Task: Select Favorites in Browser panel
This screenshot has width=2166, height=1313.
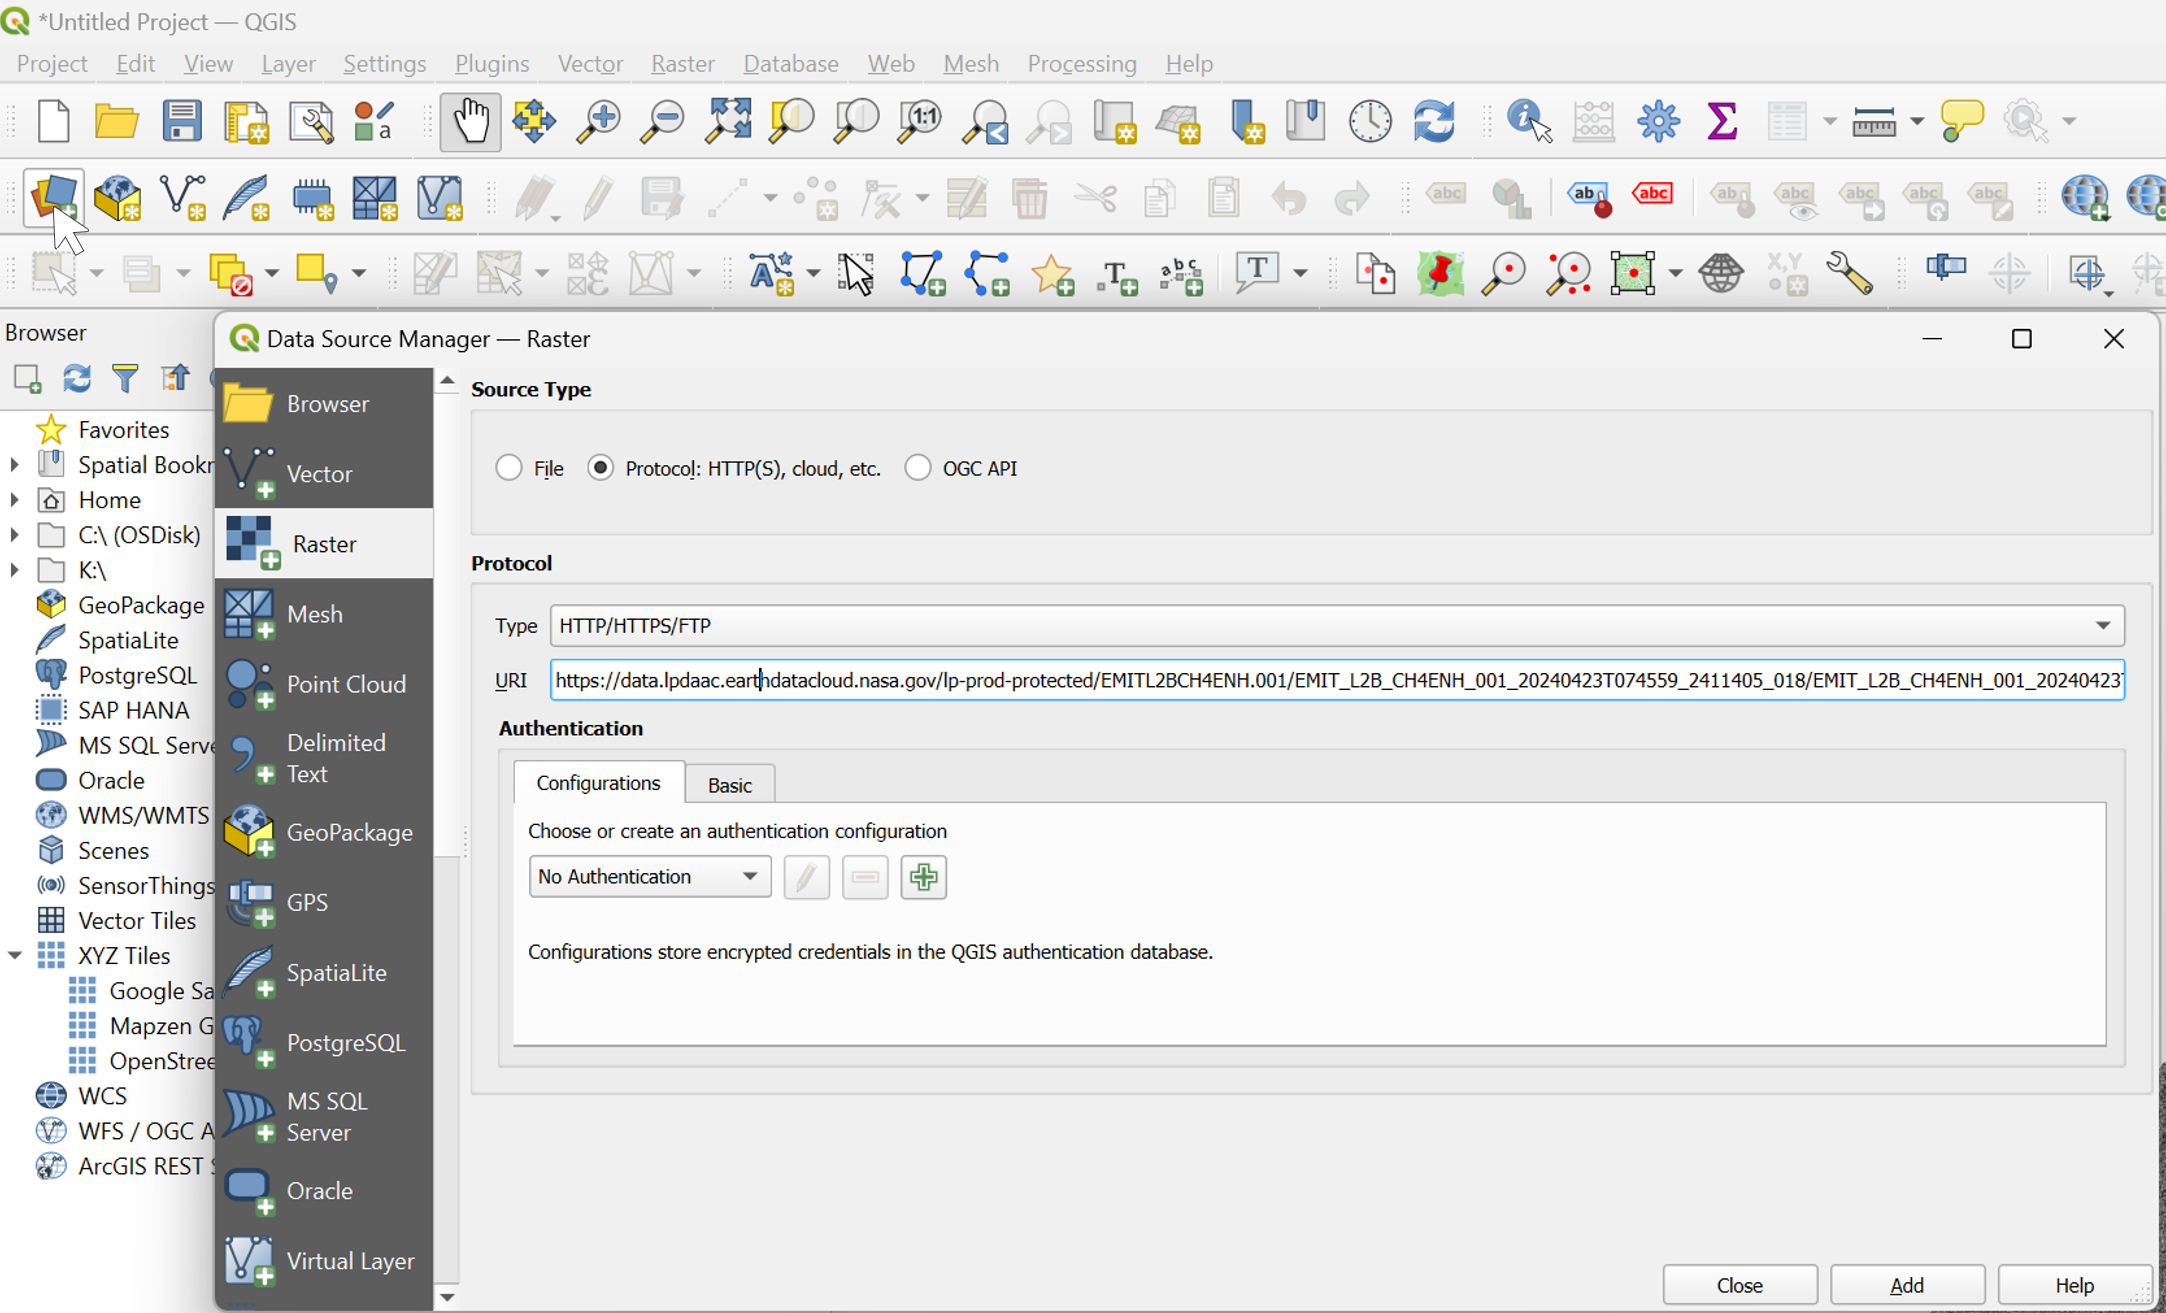Action: tap(123, 430)
